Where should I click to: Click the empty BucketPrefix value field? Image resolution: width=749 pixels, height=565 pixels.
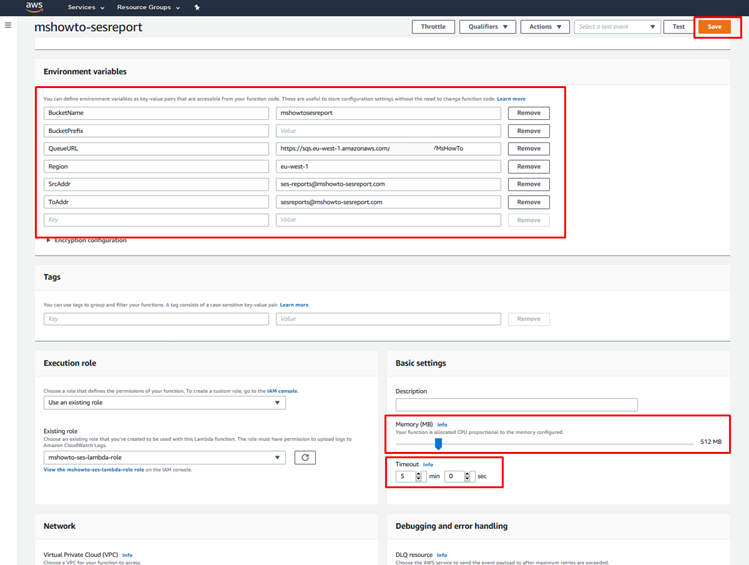388,131
